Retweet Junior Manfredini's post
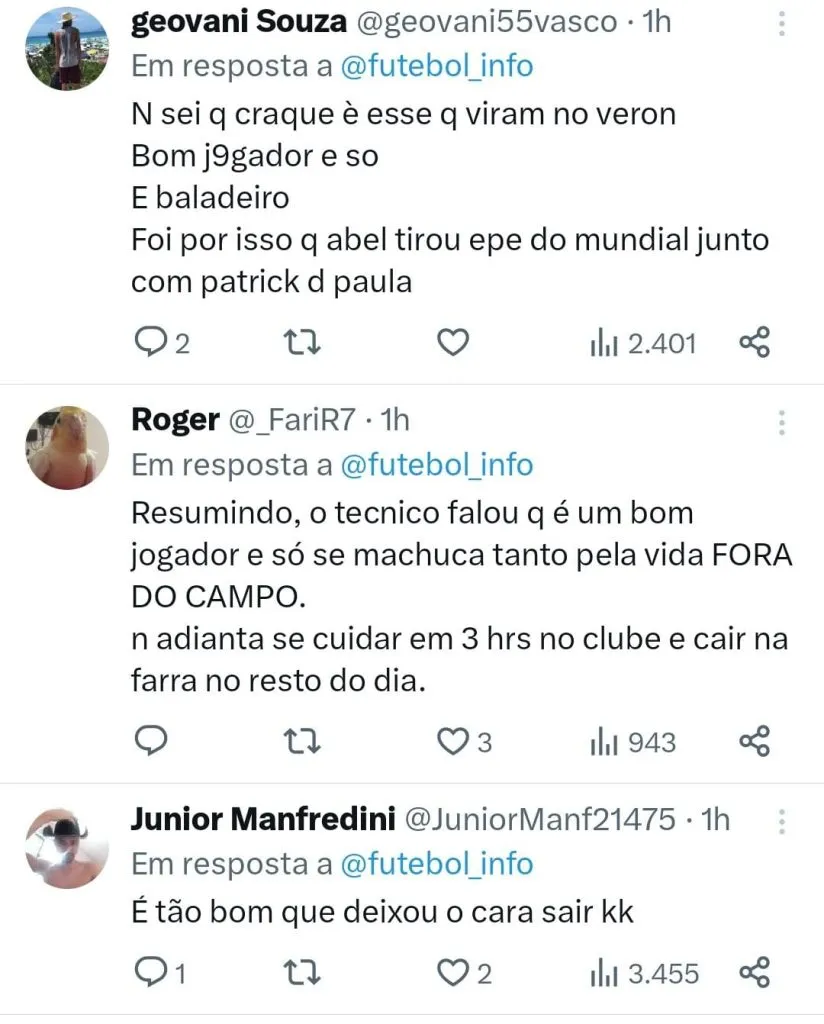 click(x=297, y=972)
